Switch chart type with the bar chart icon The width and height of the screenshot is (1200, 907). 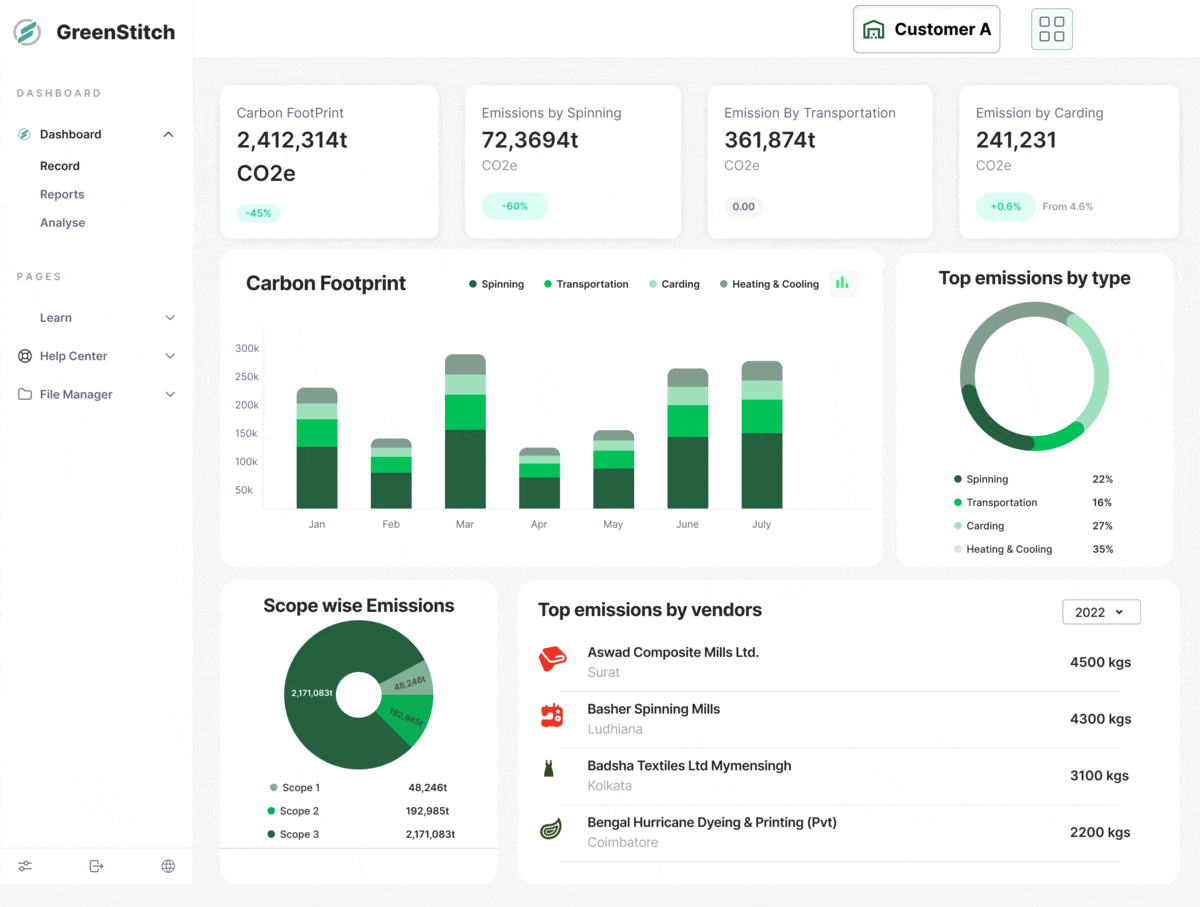coord(842,283)
